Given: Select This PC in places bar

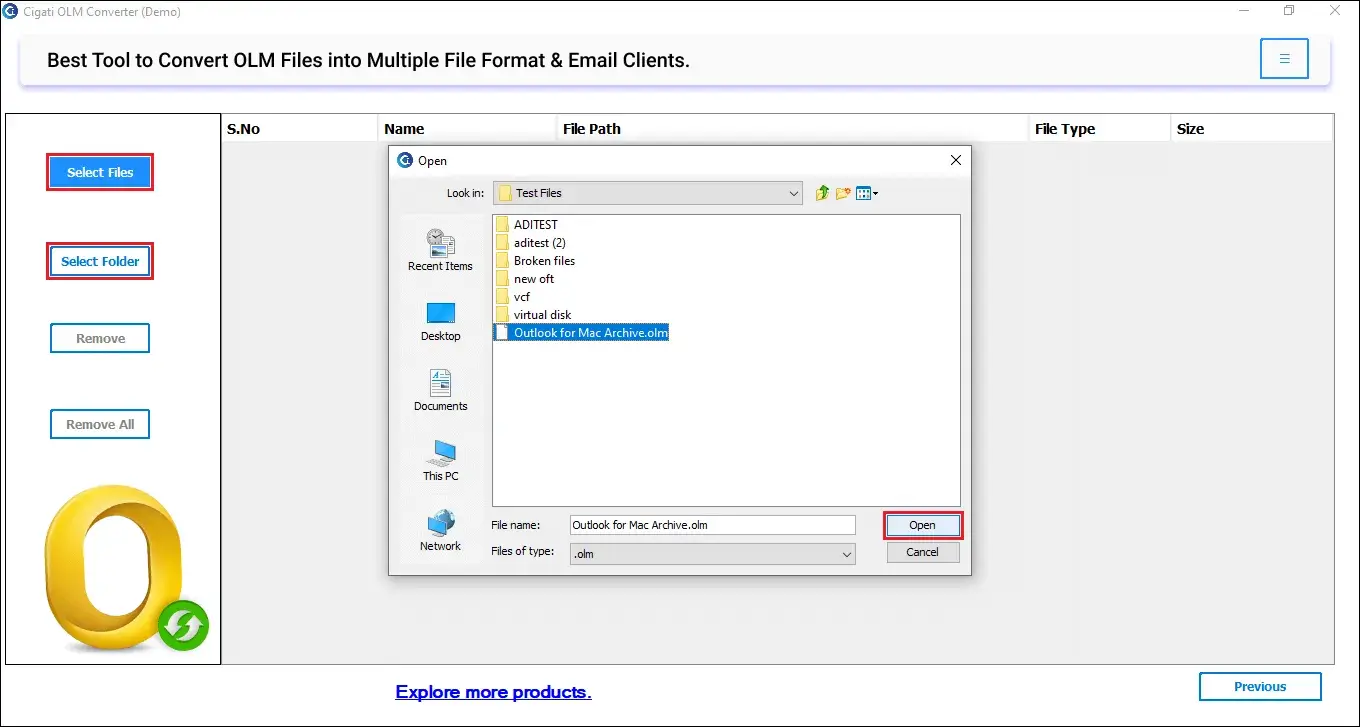Looking at the screenshot, I should tap(440, 461).
